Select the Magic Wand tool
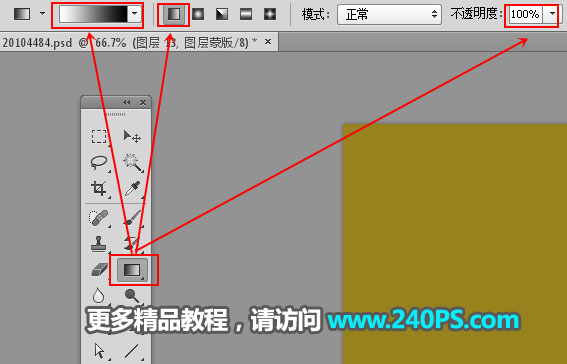The height and width of the screenshot is (364, 567). point(132,163)
